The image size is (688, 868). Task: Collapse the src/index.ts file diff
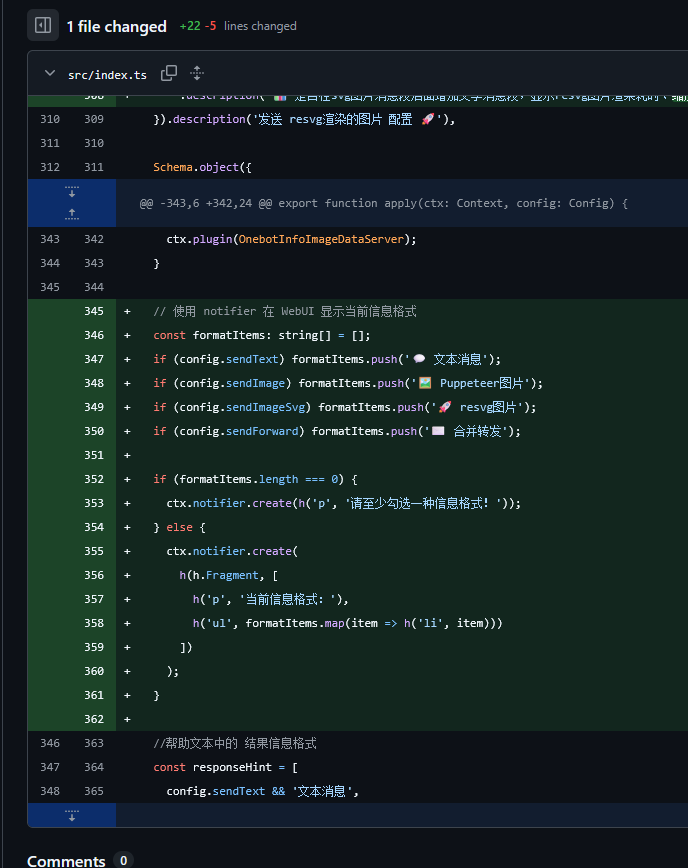[x=50, y=73]
